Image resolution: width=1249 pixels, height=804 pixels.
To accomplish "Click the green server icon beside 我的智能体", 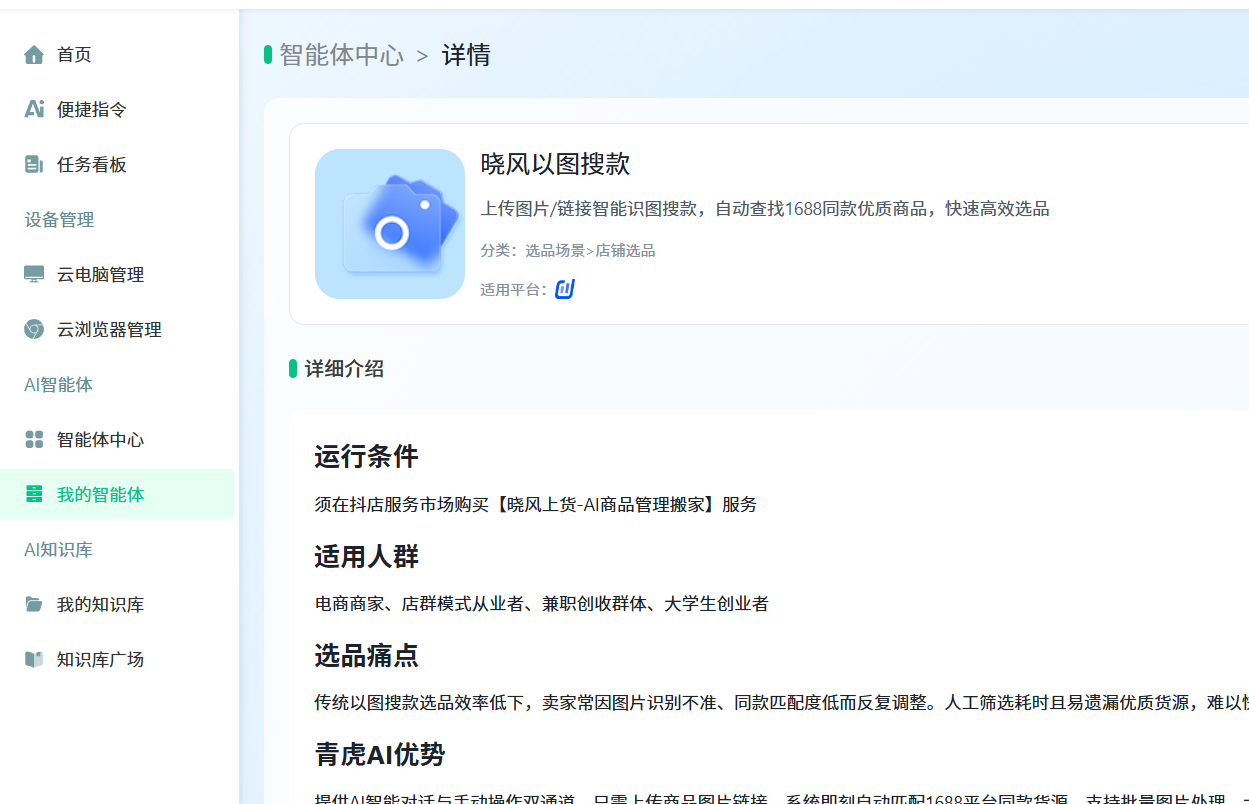I will pos(34,494).
